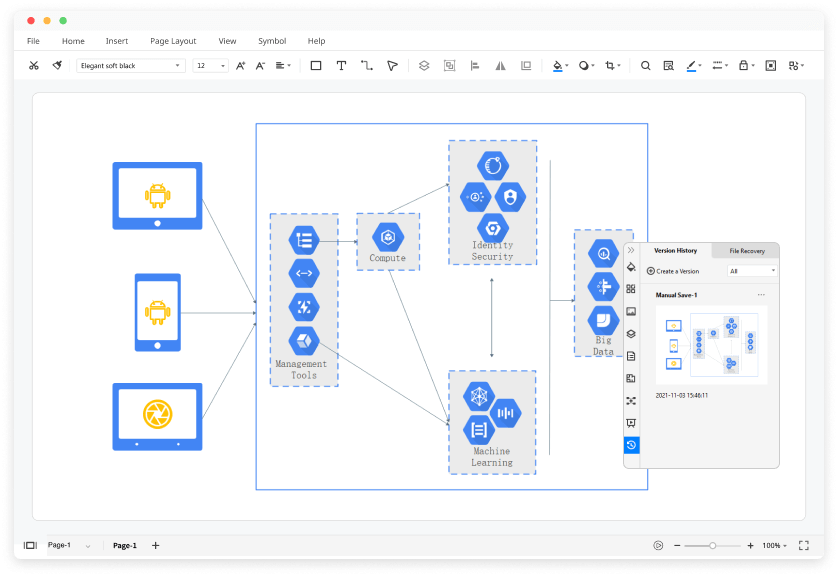Select the Version History clock icon
The width and height of the screenshot is (838, 576).
point(631,445)
